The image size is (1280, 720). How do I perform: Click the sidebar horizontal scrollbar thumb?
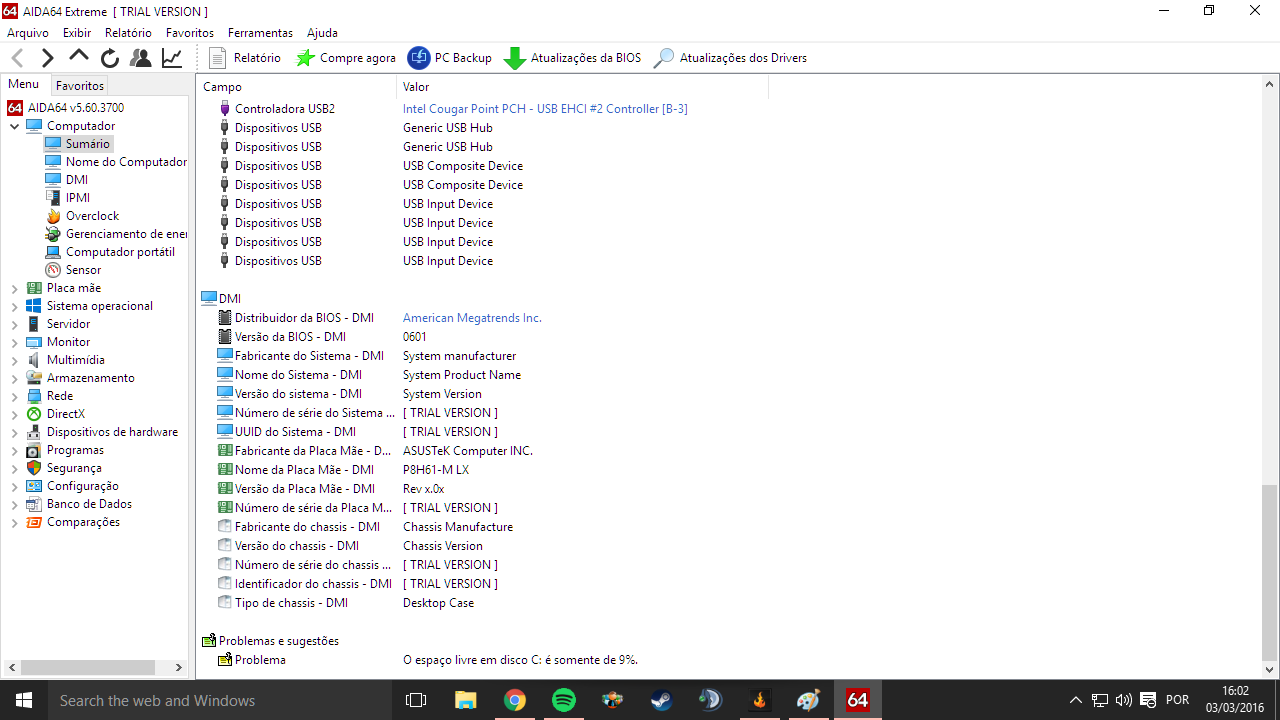[x=88, y=667]
